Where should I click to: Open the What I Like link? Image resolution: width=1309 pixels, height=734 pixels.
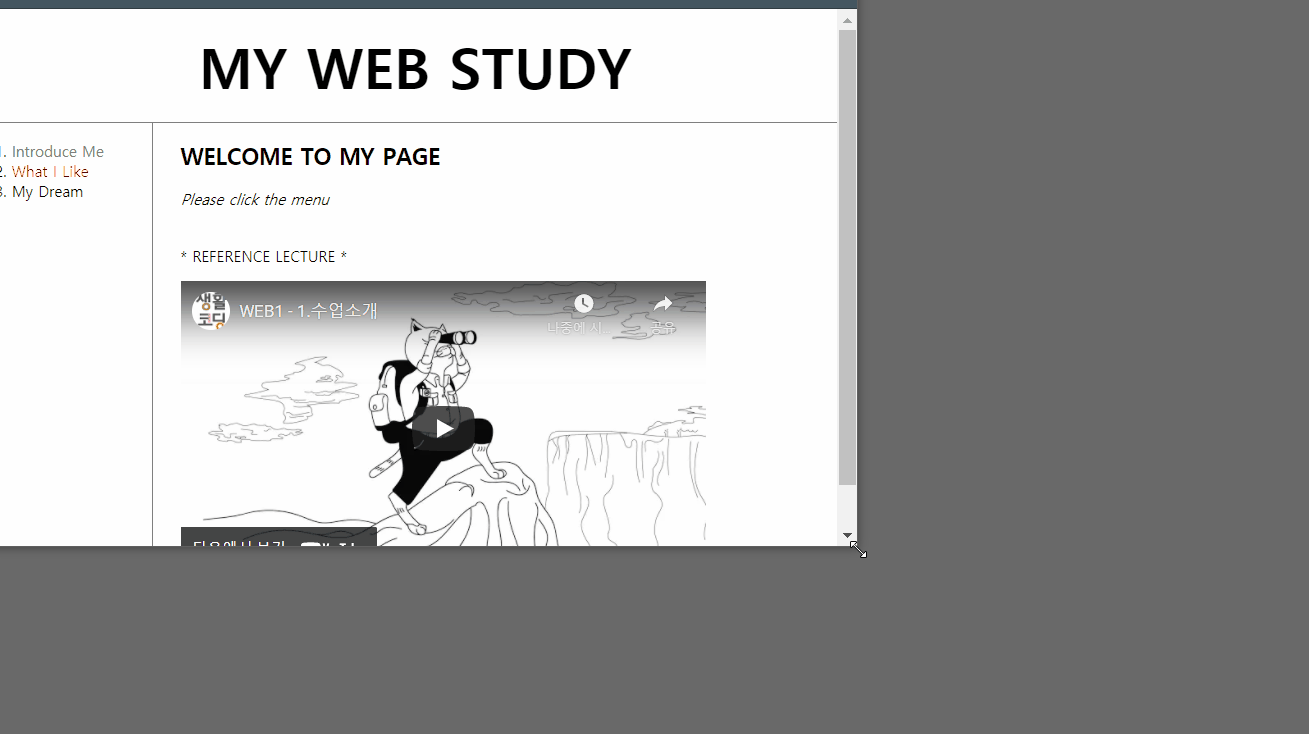50,172
